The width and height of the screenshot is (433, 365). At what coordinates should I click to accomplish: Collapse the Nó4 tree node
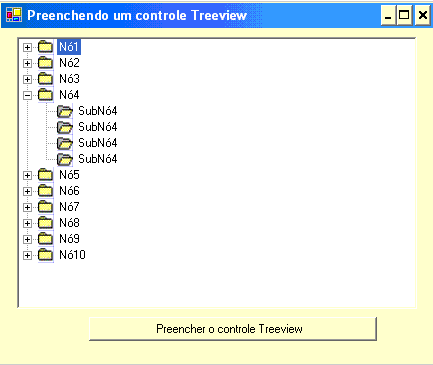point(27,95)
